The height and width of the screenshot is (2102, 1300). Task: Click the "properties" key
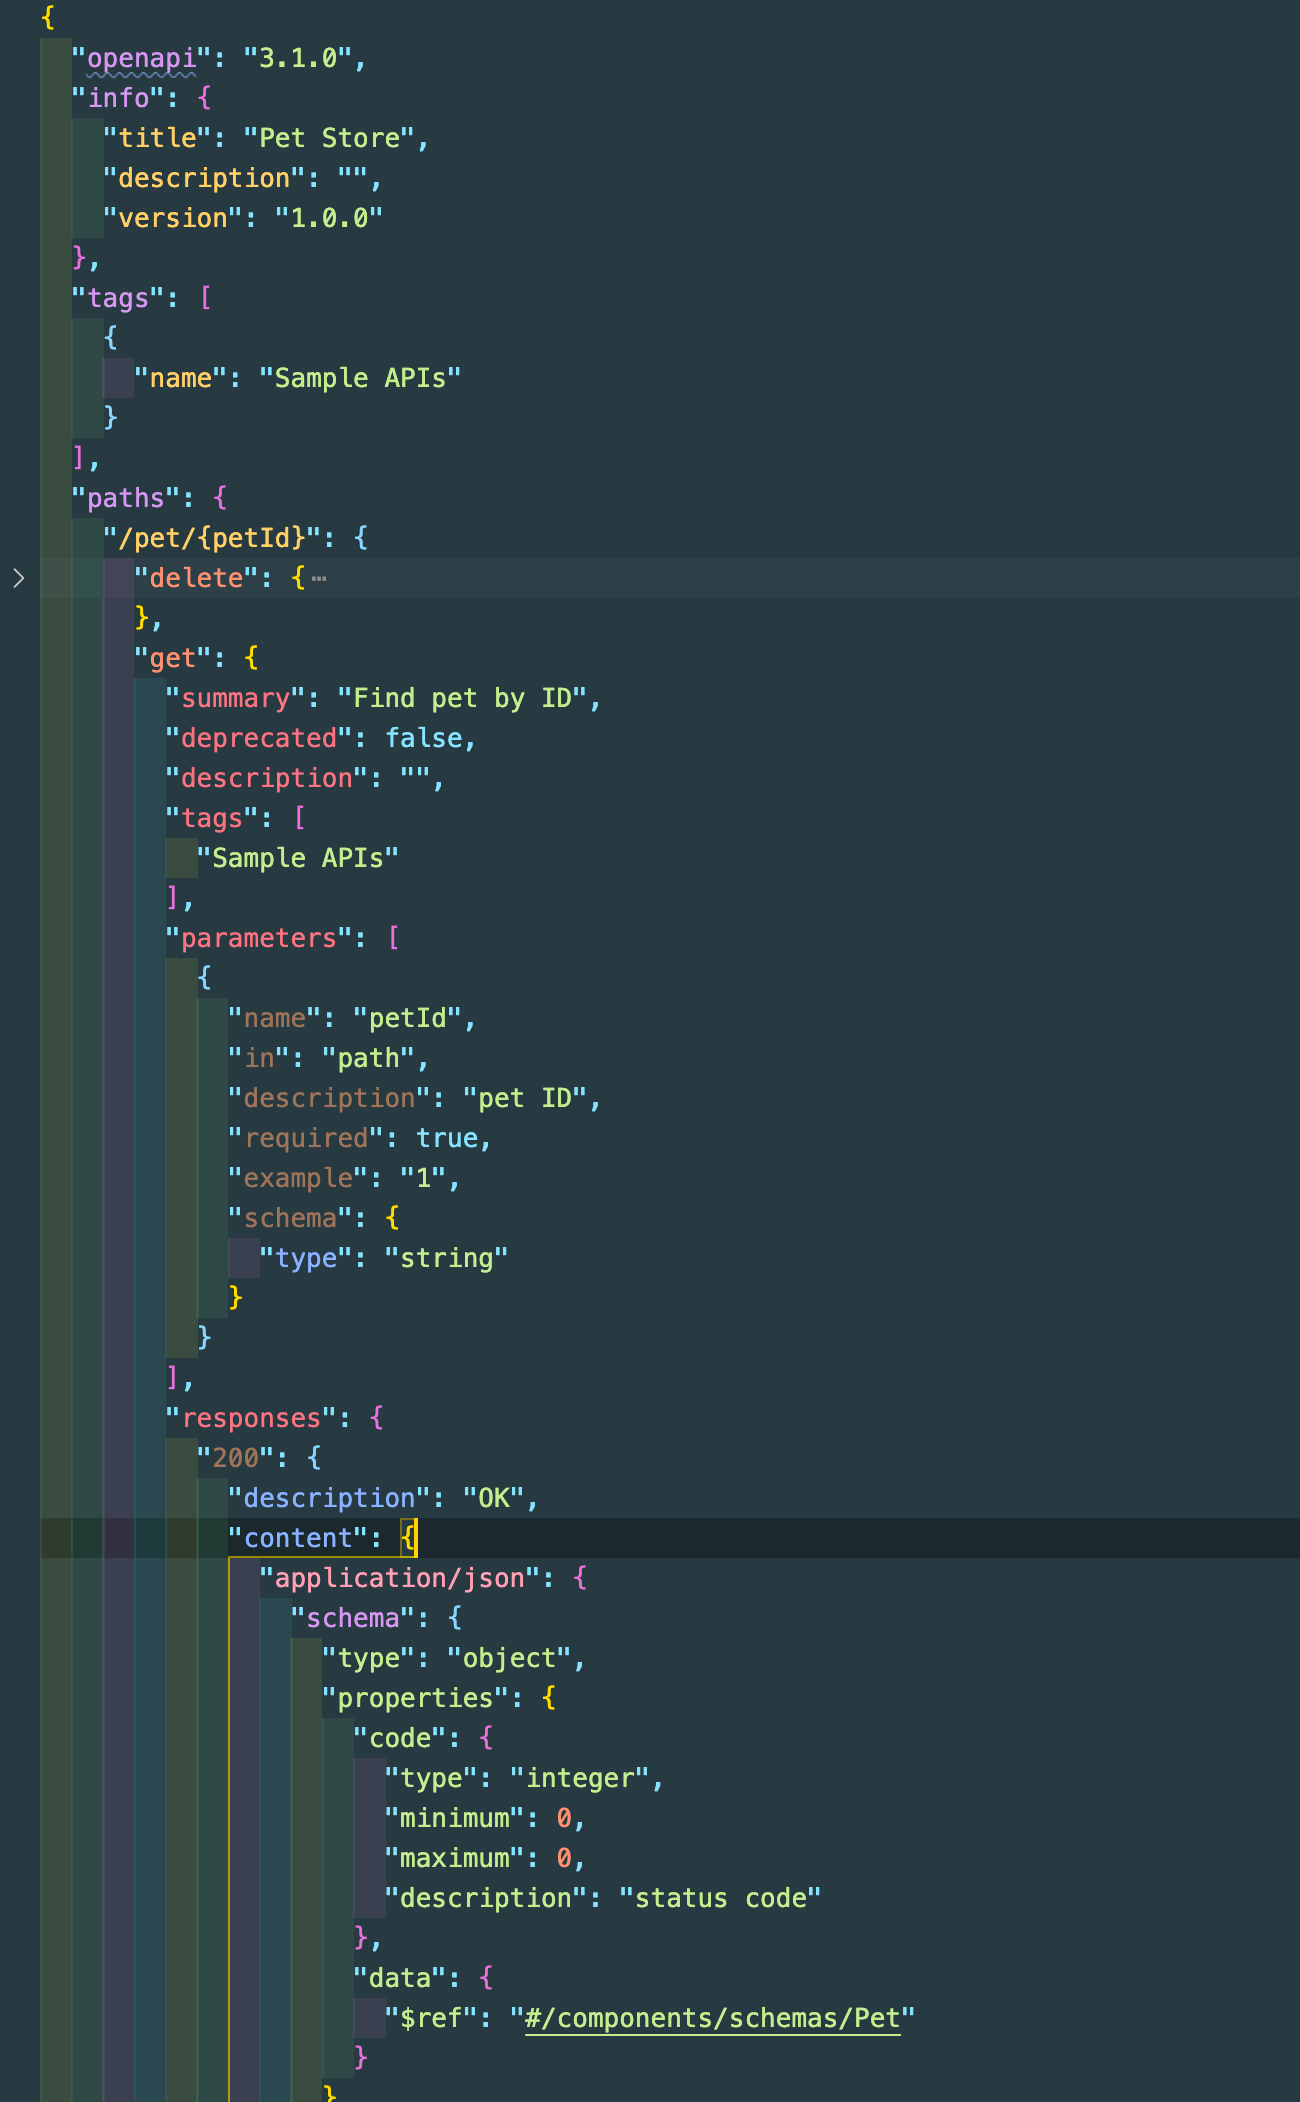coord(415,1698)
